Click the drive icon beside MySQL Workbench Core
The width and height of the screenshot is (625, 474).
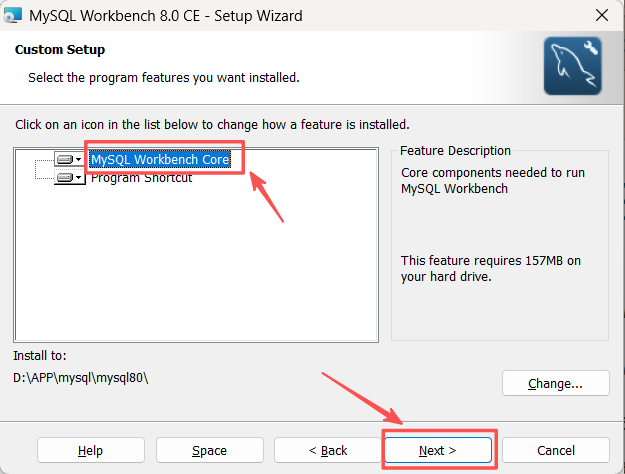click(x=65, y=159)
